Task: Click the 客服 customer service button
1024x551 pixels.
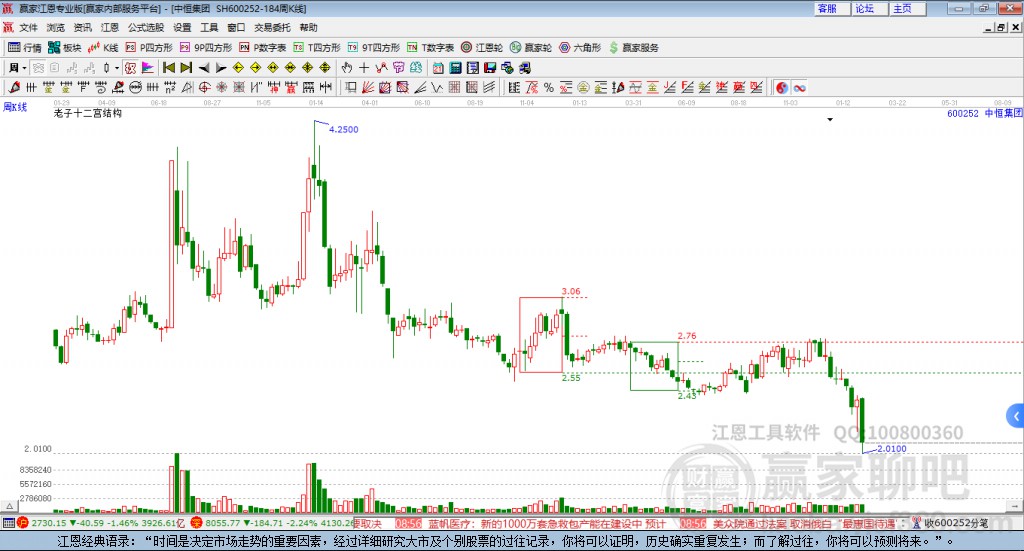Action: (x=832, y=8)
